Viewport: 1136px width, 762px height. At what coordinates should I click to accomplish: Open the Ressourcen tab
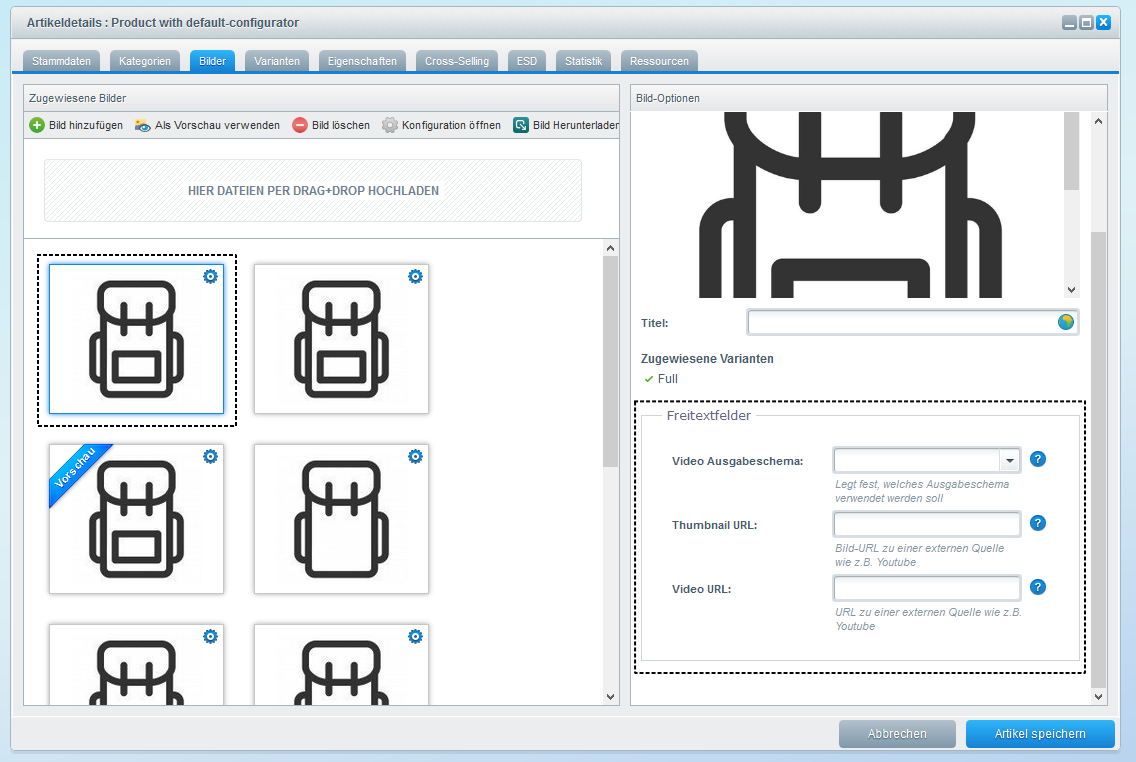point(659,61)
